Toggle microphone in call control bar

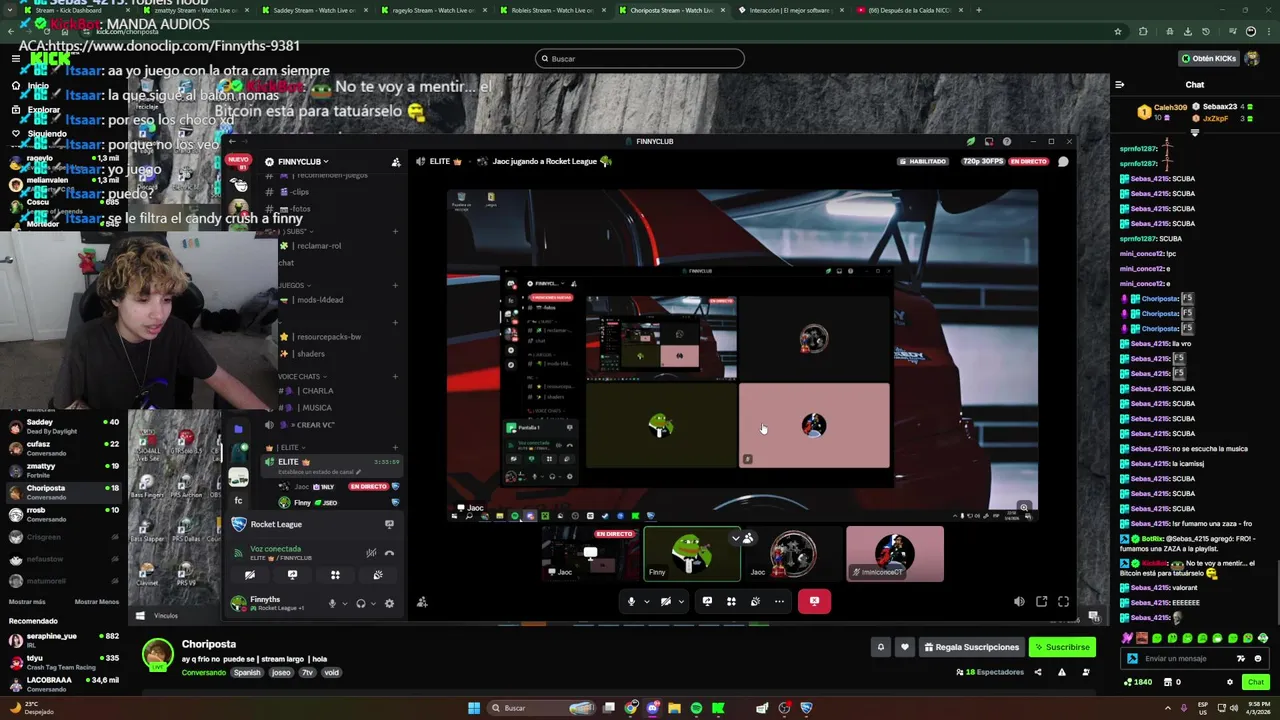coord(630,602)
